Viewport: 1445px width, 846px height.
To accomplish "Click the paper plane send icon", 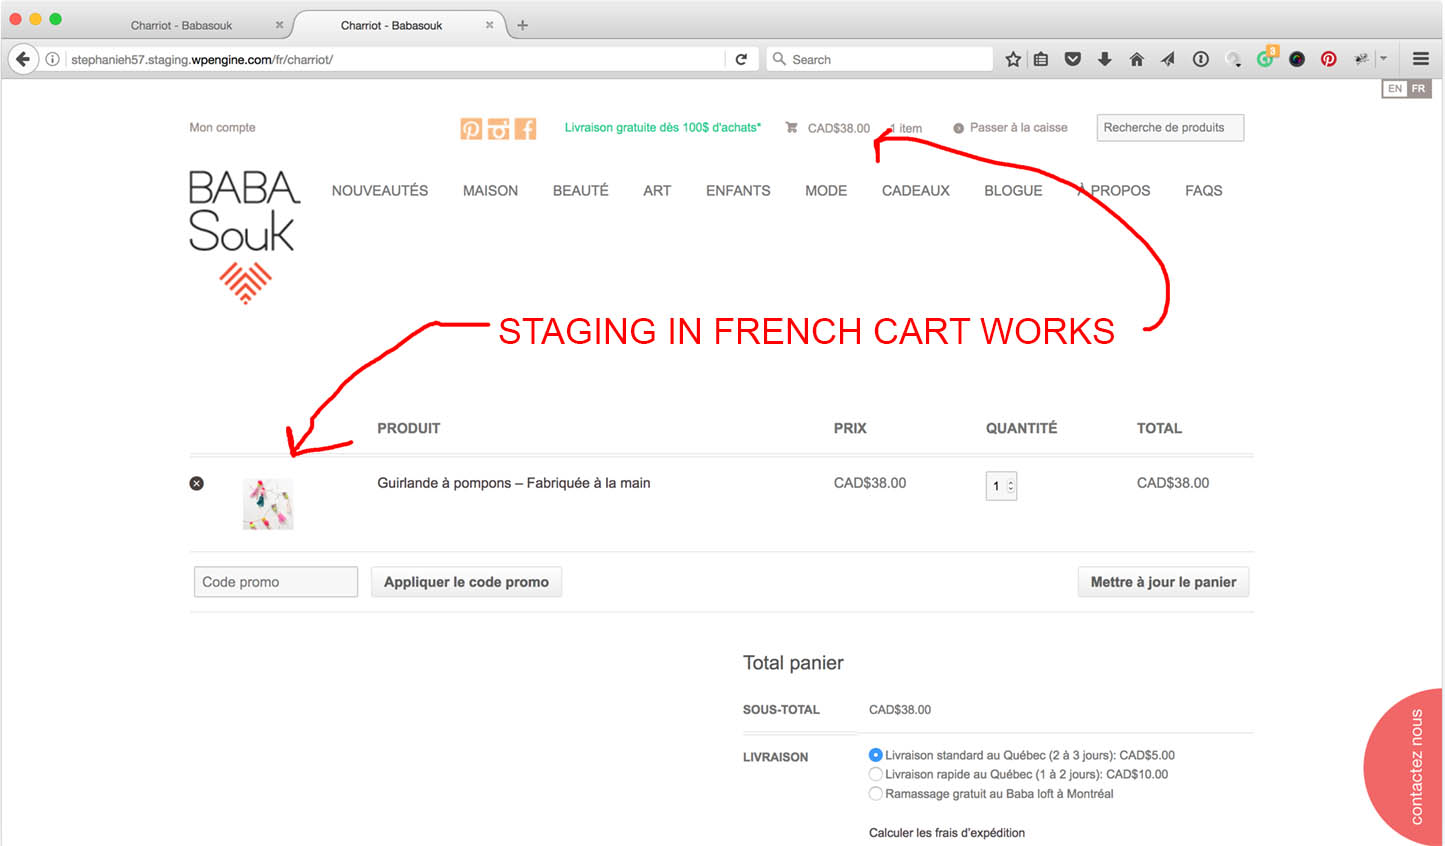I will 1168,59.
